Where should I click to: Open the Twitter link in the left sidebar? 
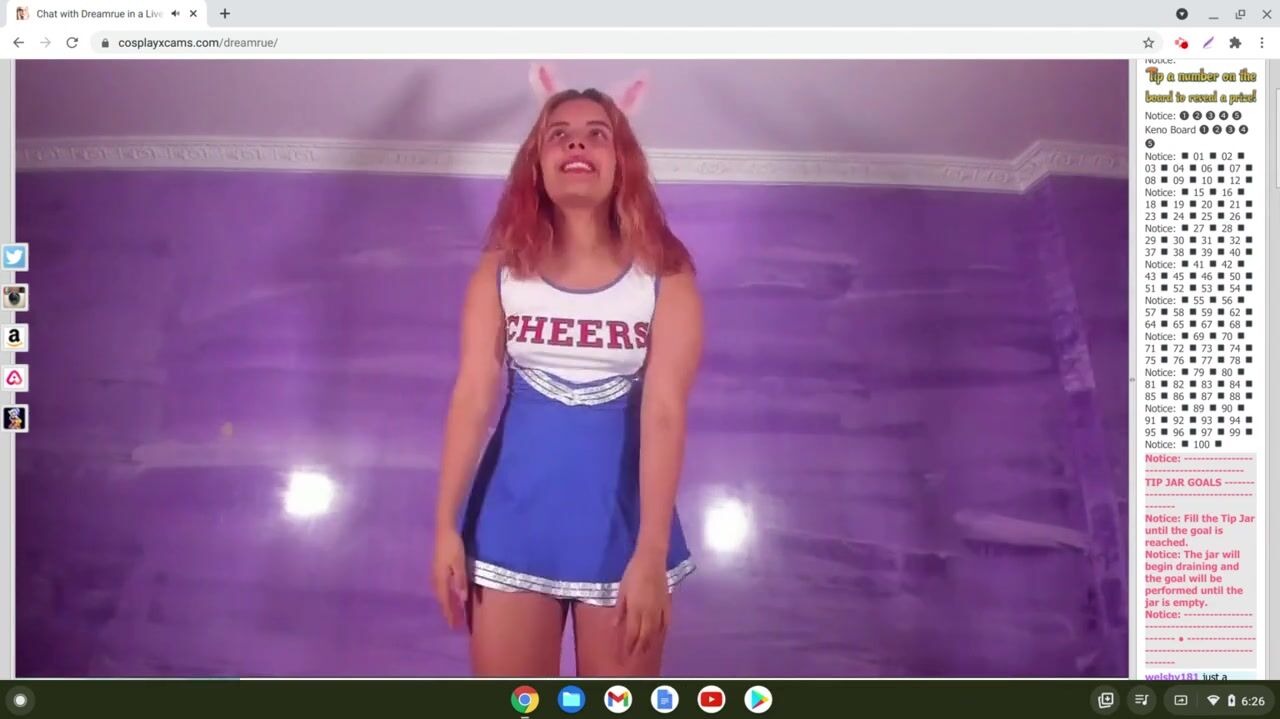[x=14, y=257]
